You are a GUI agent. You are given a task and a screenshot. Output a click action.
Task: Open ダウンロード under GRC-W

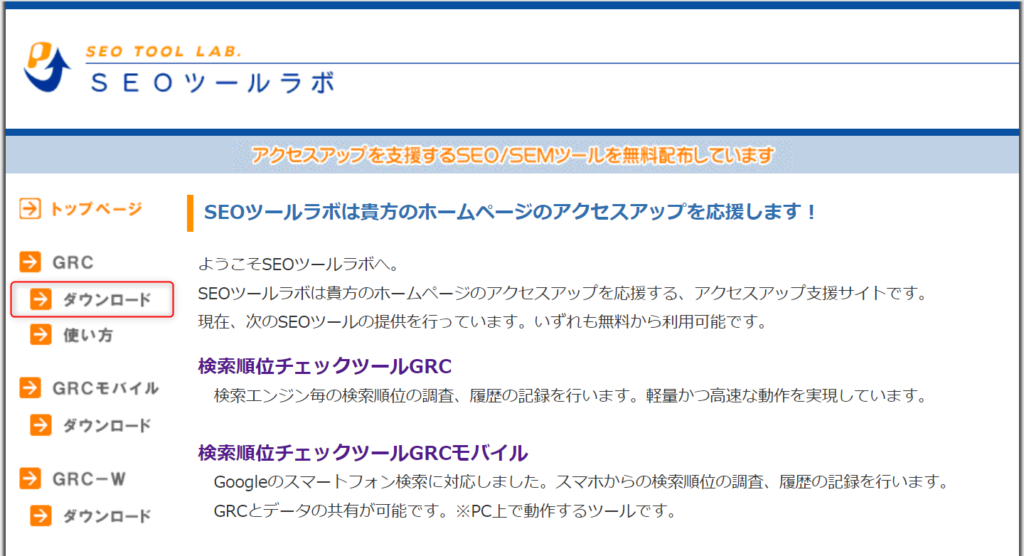tap(107, 516)
